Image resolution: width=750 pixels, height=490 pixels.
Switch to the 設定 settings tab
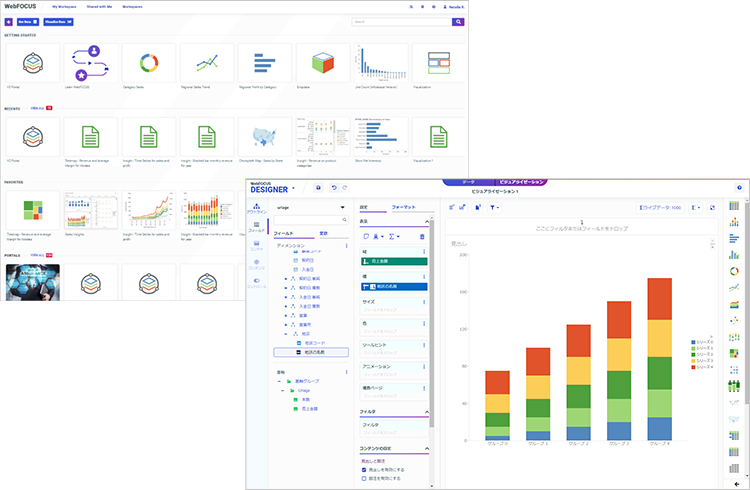[364, 207]
